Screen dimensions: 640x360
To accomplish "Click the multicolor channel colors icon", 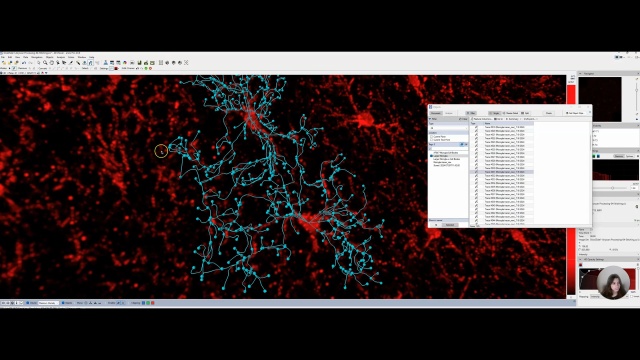I will tap(125, 63).
